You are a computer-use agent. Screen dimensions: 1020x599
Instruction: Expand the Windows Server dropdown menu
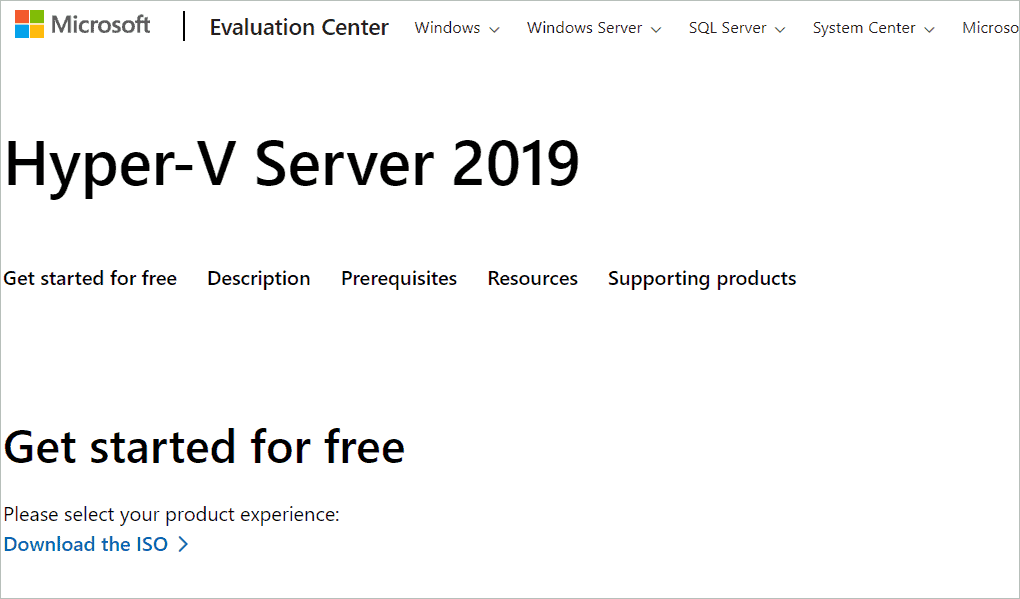pos(594,28)
